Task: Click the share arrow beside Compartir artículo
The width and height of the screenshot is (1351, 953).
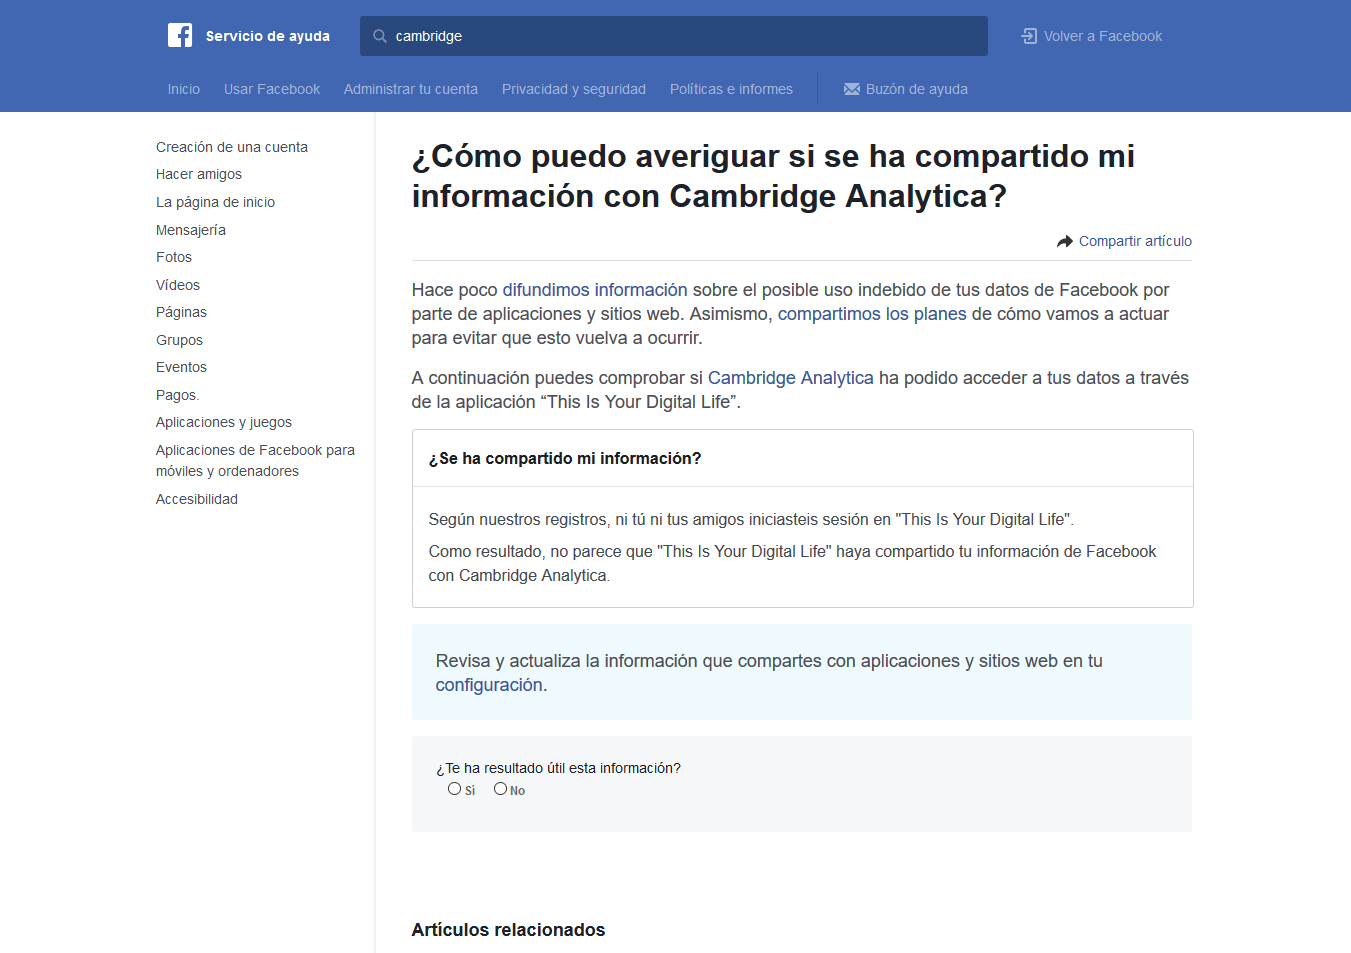Action: (1063, 240)
